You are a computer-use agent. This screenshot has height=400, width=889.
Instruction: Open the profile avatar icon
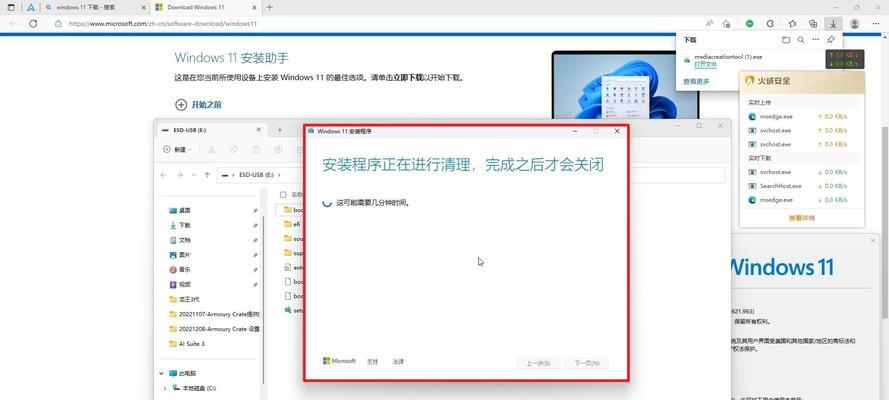(x=854, y=24)
